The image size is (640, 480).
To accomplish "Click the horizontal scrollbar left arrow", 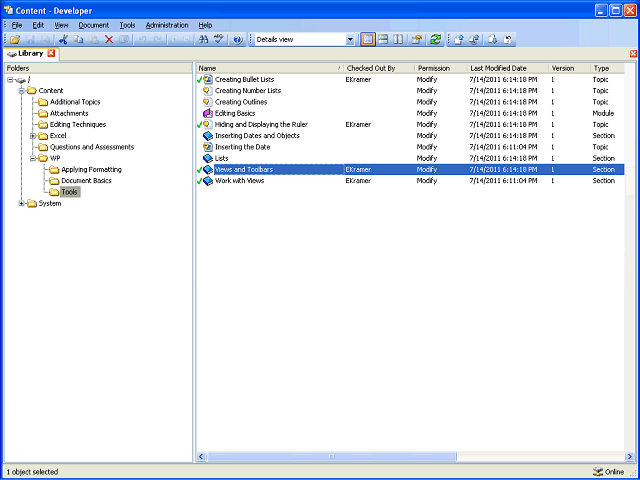I will [201, 457].
